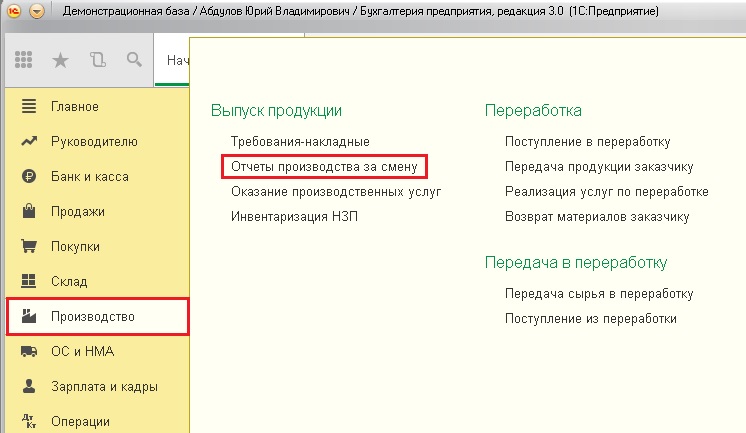
Task: Go to Зарплата и кадры section
Action: pos(104,386)
